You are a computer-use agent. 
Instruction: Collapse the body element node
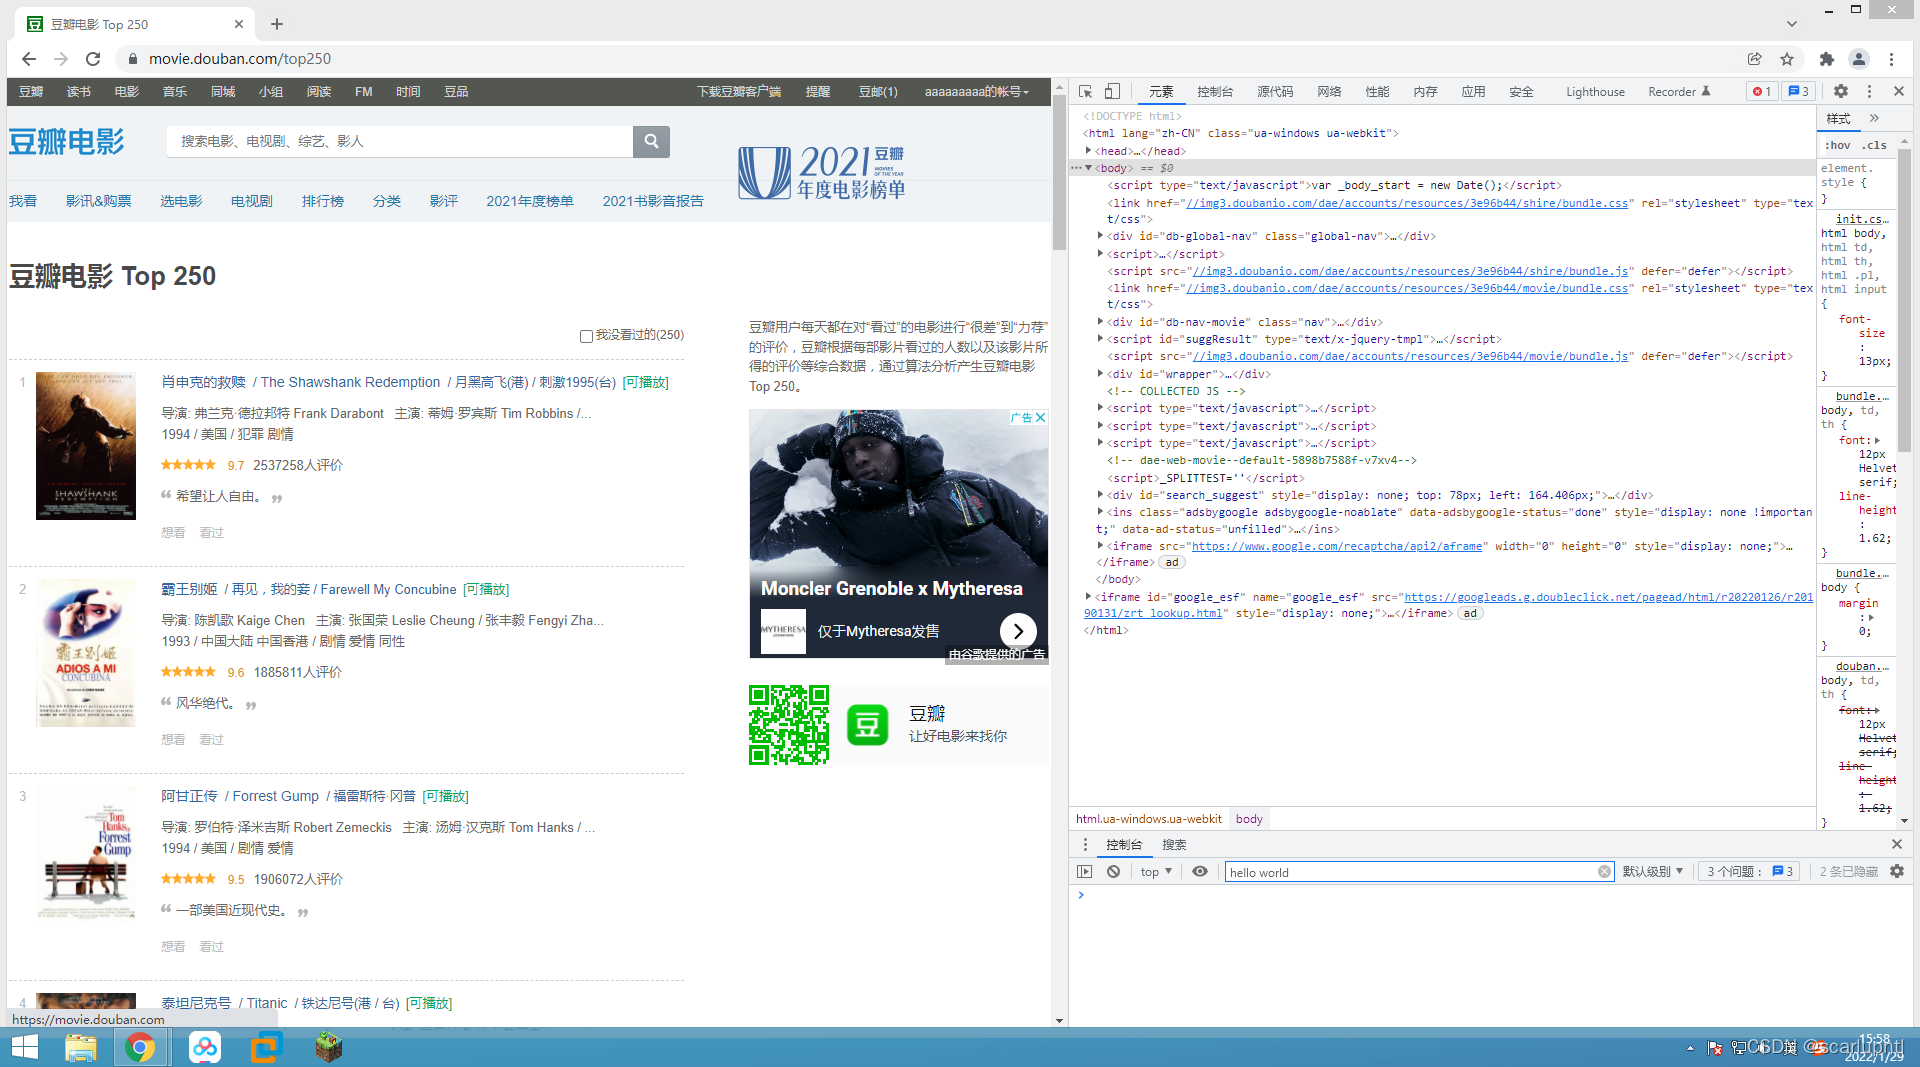pyautogui.click(x=1088, y=168)
